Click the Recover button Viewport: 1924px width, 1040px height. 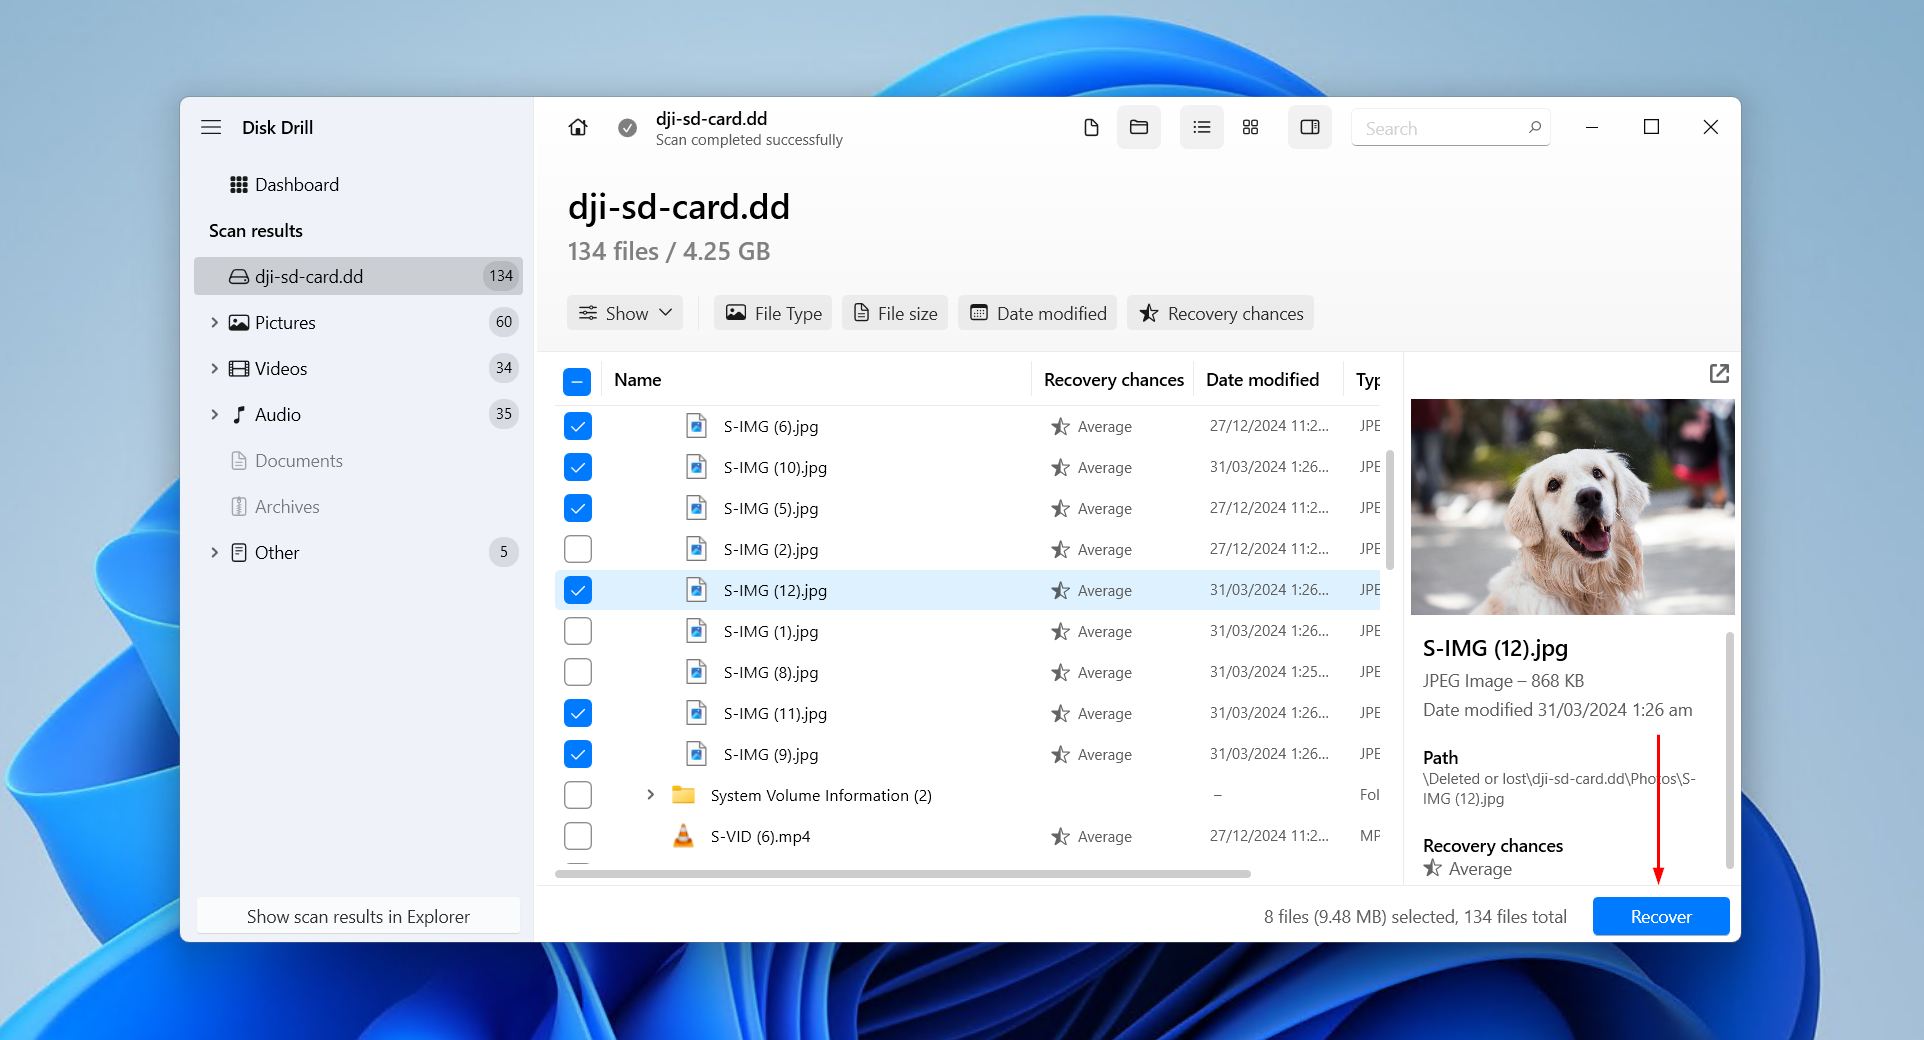[x=1660, y=916]
